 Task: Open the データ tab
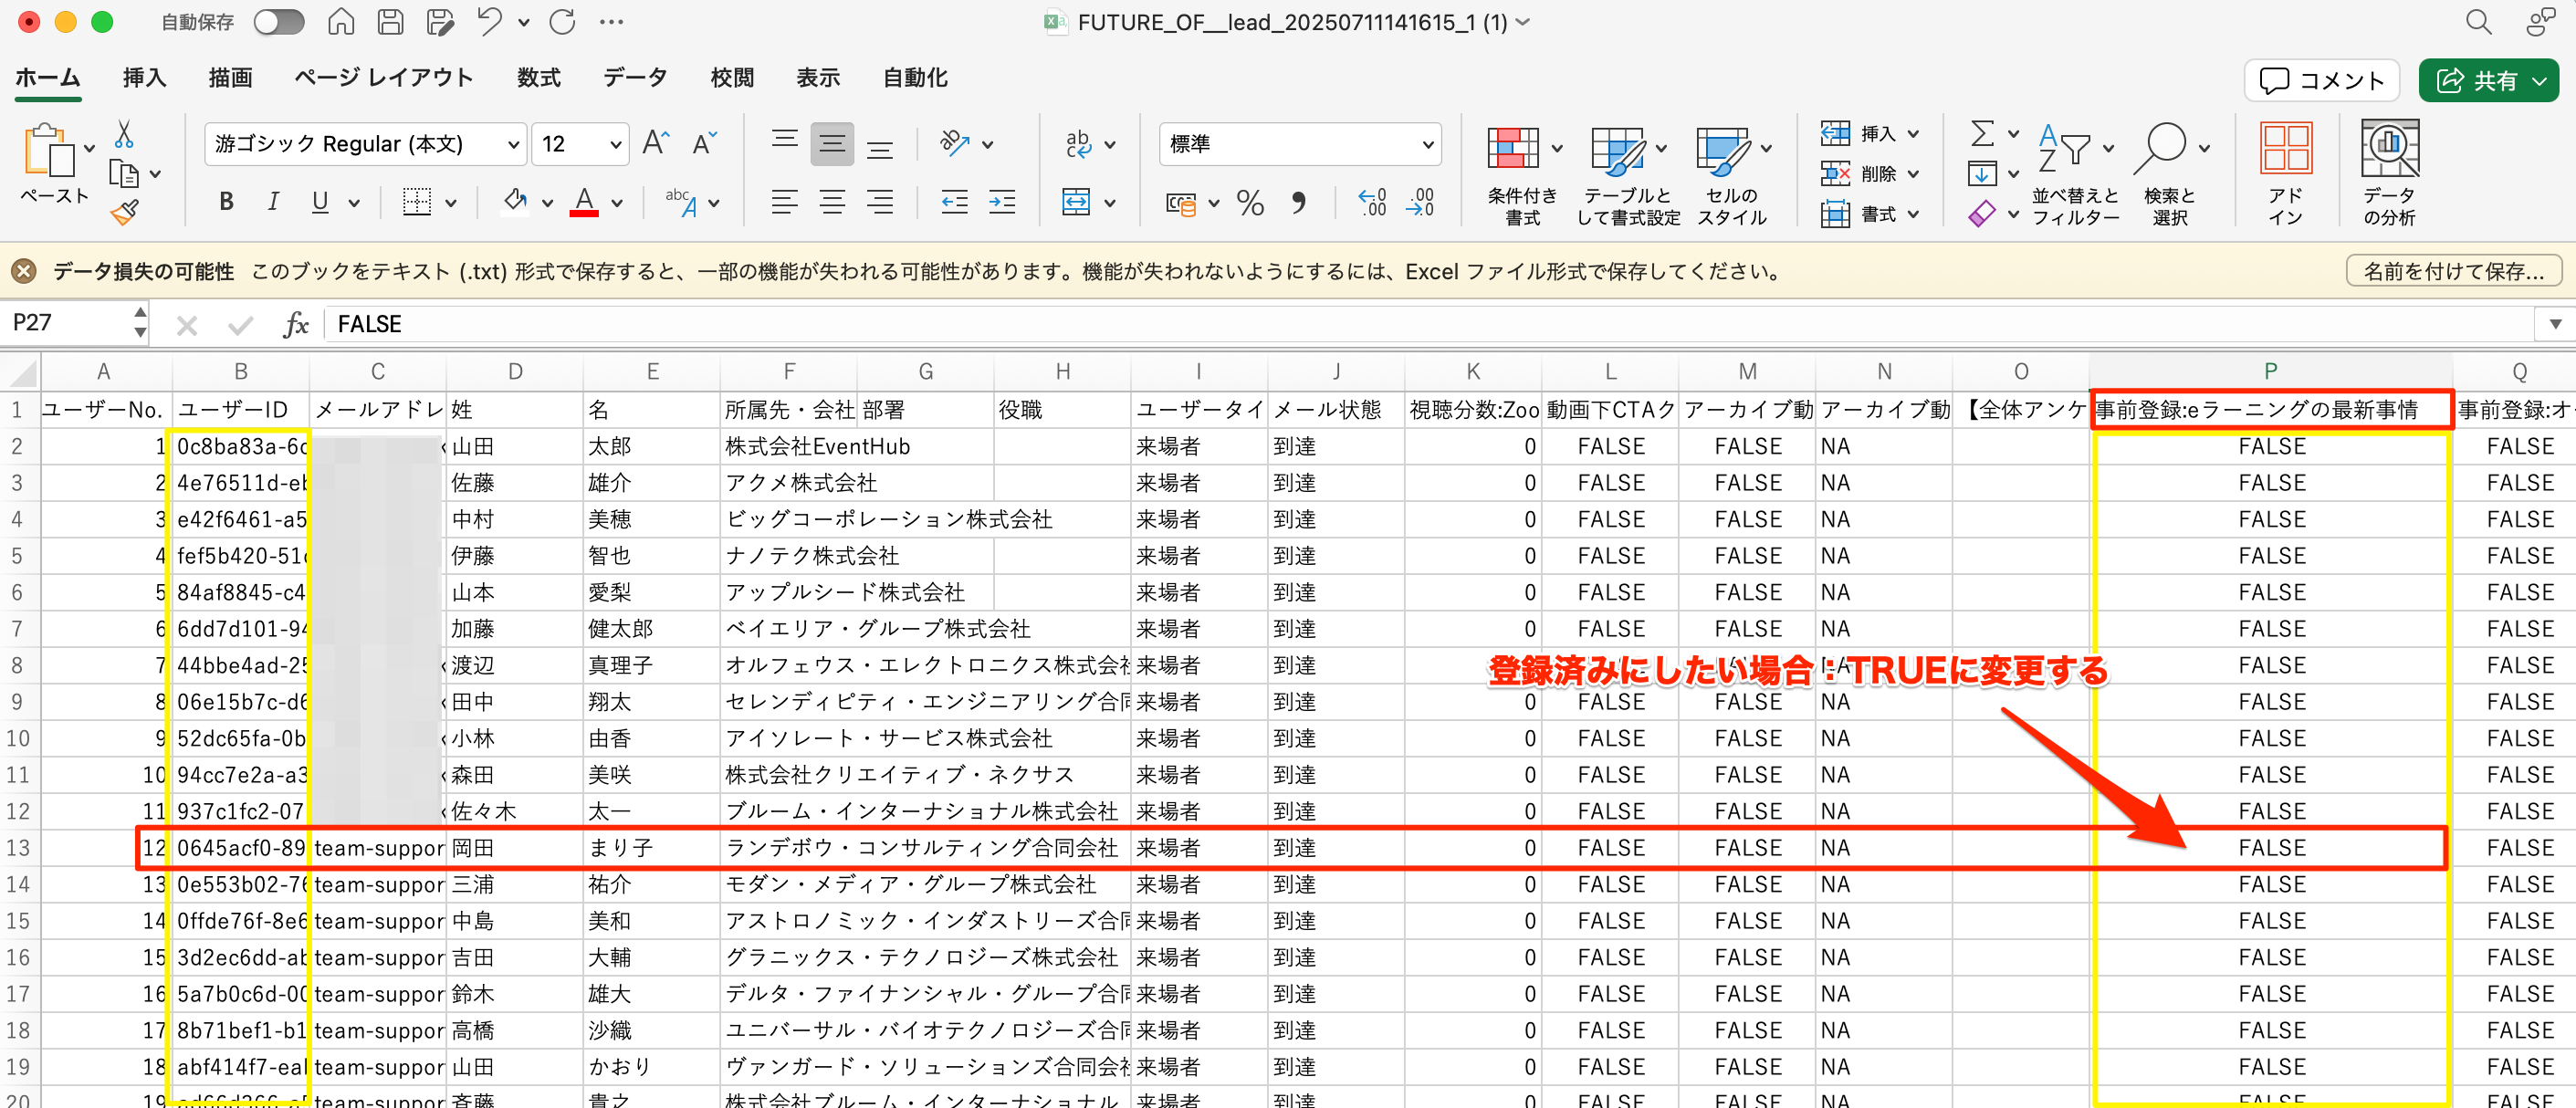click(x=635, y=78)
